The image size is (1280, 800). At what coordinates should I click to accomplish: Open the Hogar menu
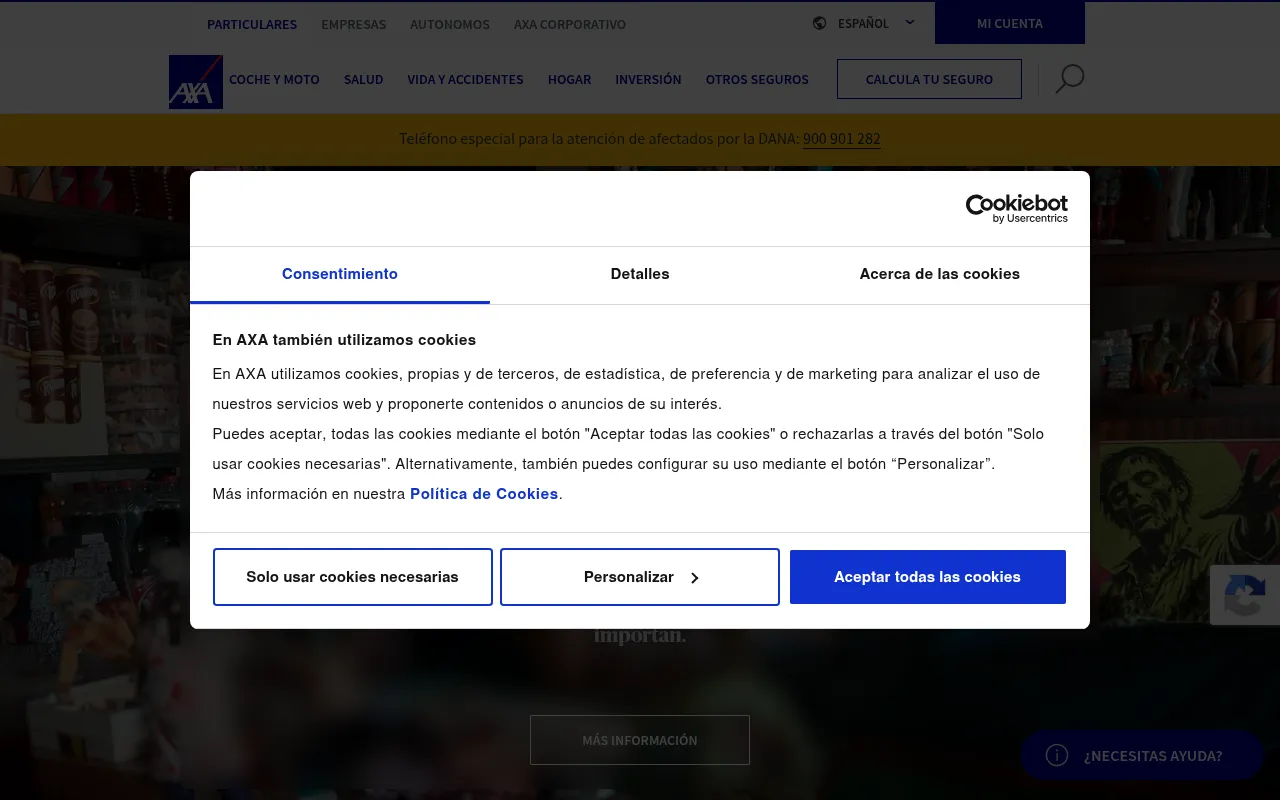tap(569, 79)
